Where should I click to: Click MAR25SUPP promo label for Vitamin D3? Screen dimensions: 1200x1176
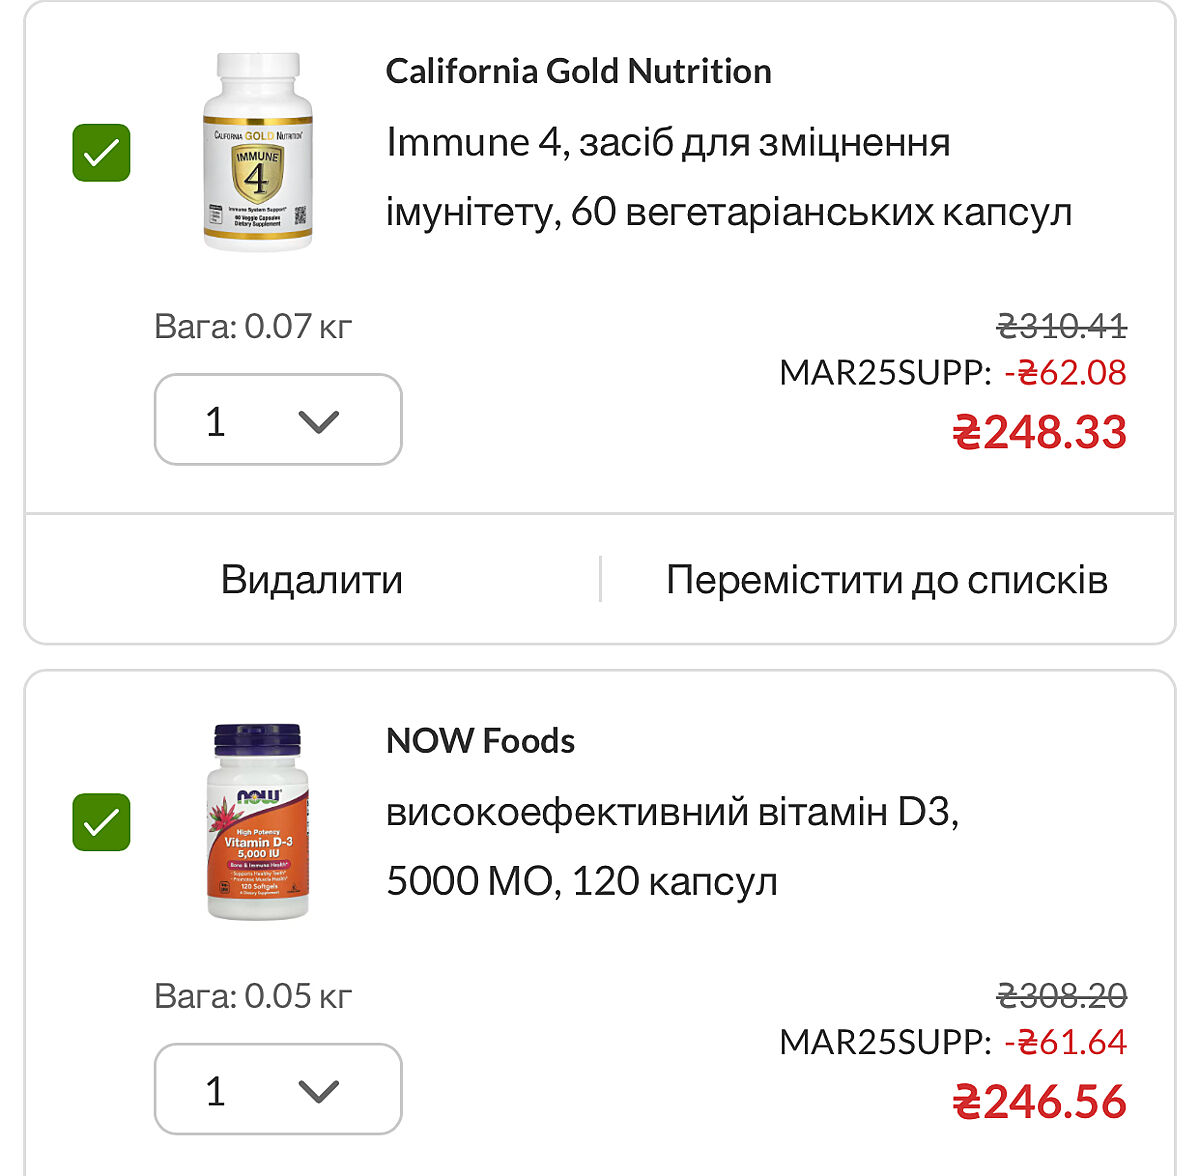tap(885, 1042)
